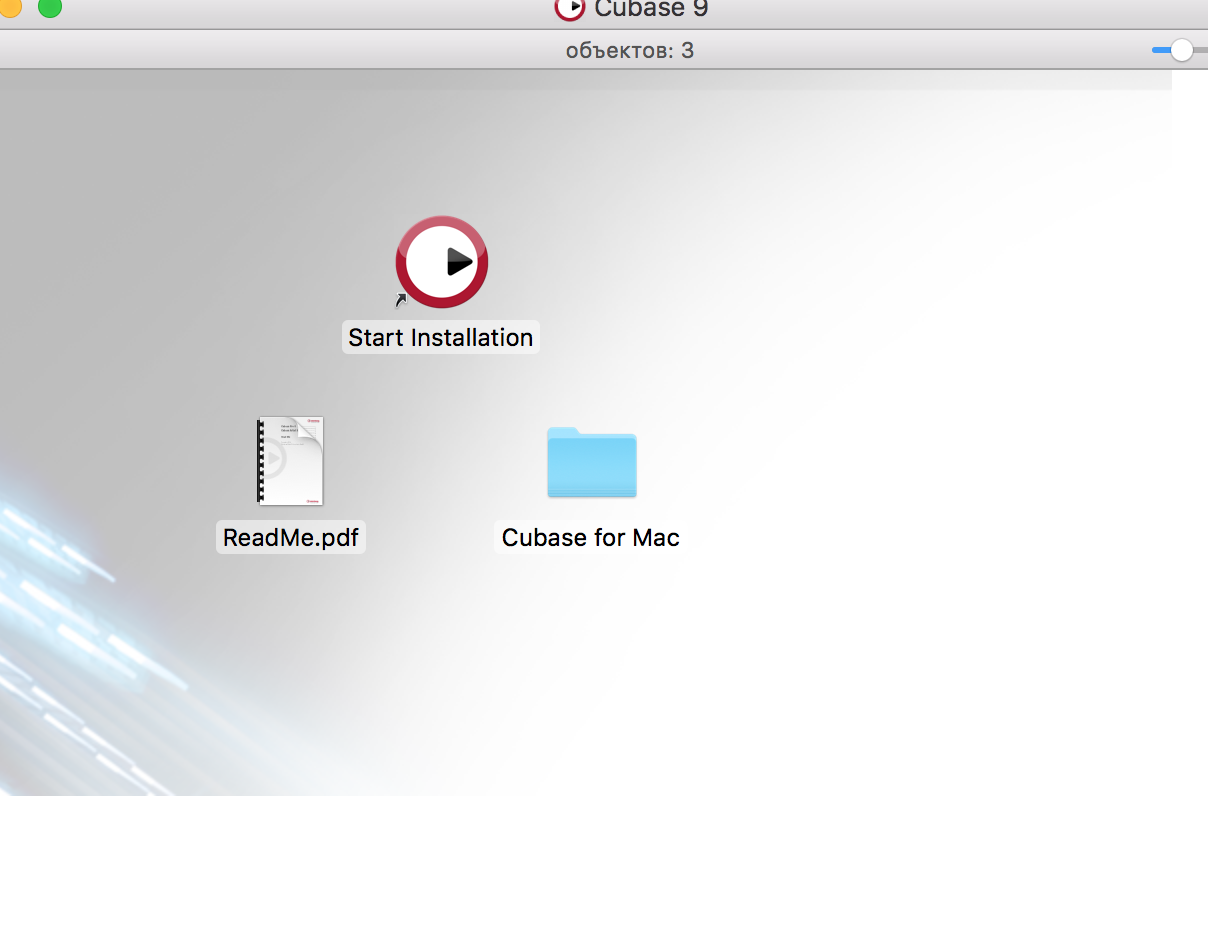Click the 'ReadMe.pdf' file name
The image size is (1208, 936).
pos(291,537)
